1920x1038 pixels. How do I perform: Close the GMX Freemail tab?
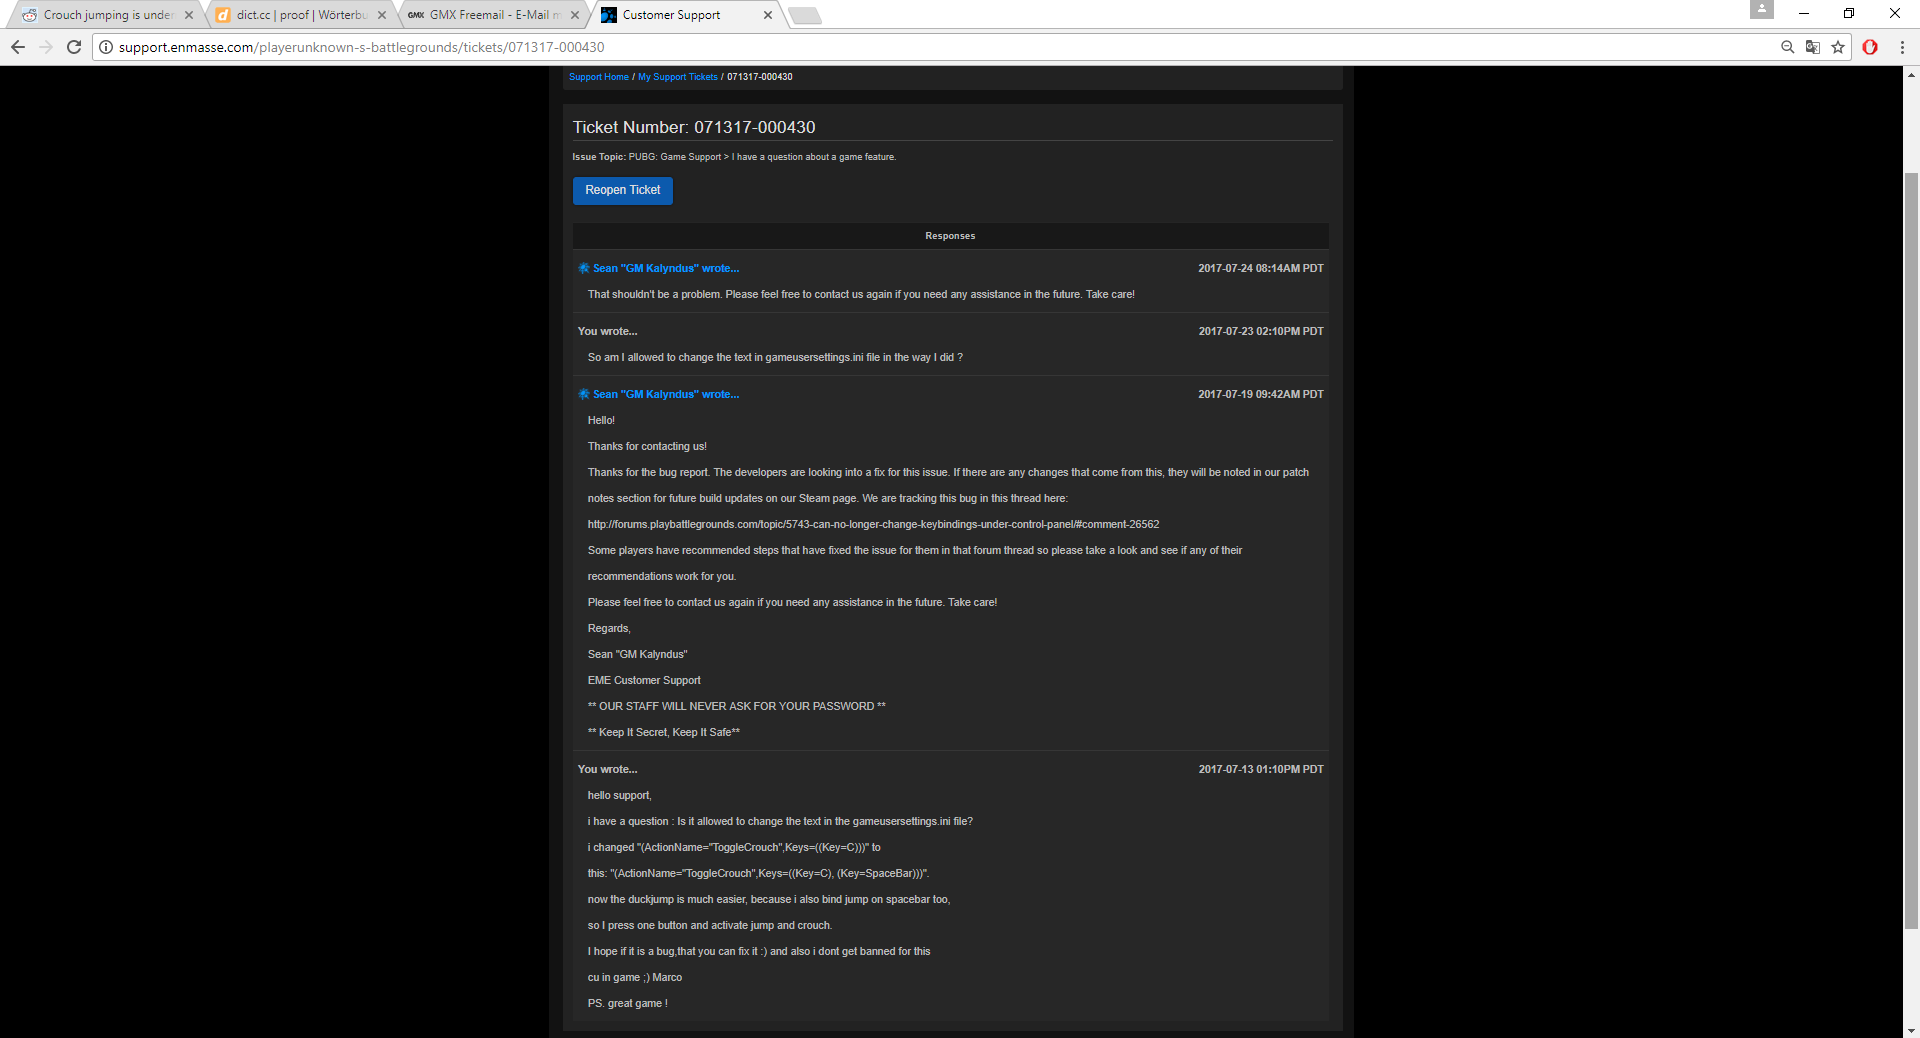[x=575, y=15]
